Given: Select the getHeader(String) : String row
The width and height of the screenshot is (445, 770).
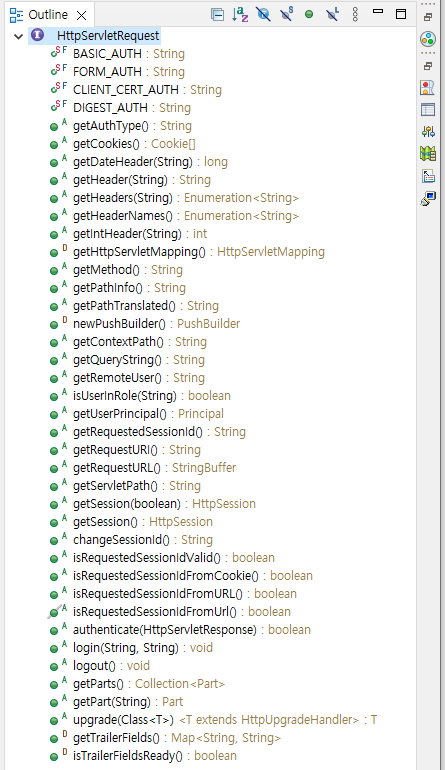Looking at the screenshot, I should pos(131,180).
